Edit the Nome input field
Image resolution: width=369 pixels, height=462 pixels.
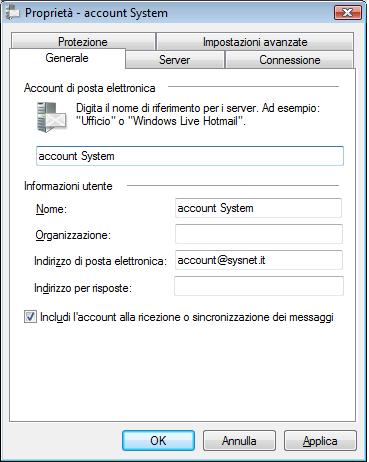258,208
